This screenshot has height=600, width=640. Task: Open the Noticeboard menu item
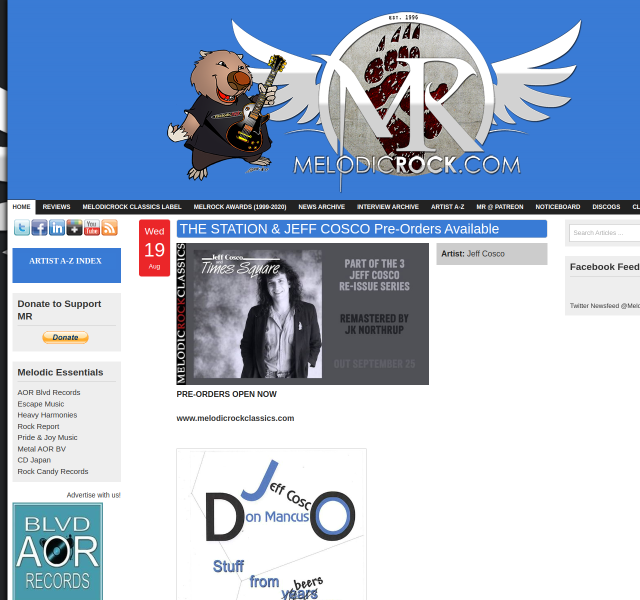558,207
